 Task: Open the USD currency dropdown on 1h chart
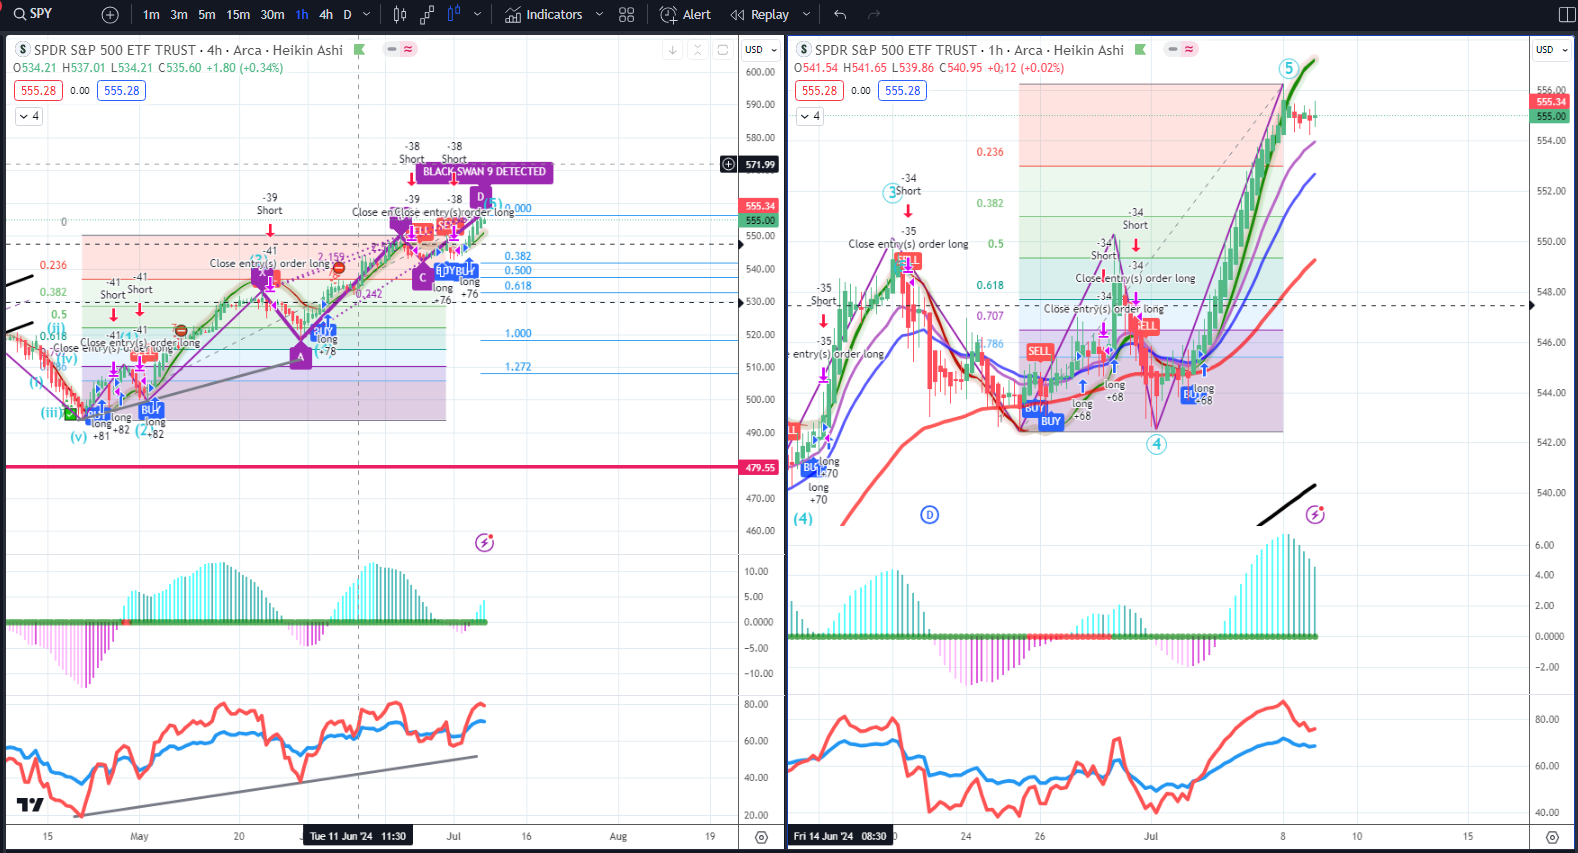(1551, 49)
